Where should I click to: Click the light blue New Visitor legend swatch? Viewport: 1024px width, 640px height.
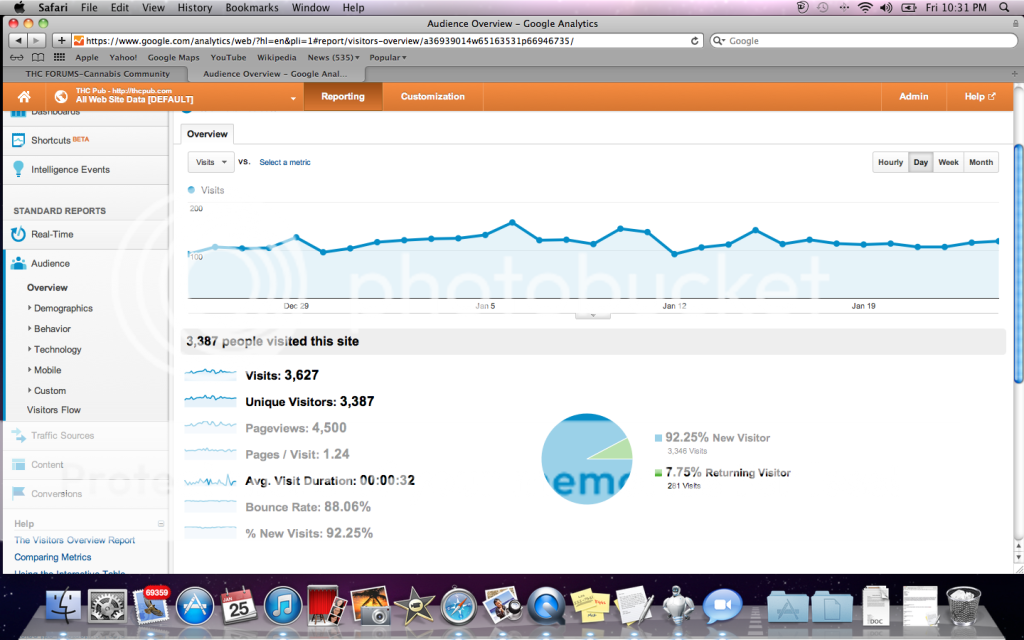(x=658, y=438)
